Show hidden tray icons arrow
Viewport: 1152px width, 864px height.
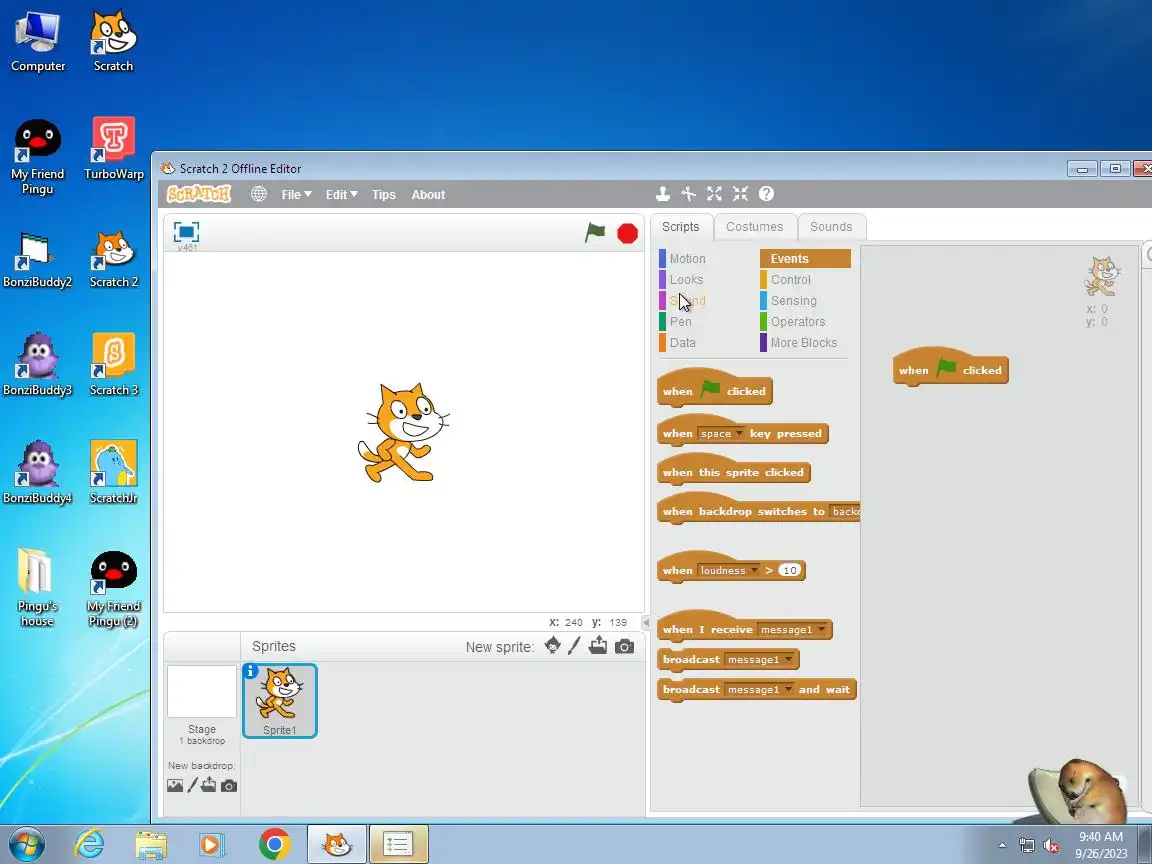tap(1002, 846)
